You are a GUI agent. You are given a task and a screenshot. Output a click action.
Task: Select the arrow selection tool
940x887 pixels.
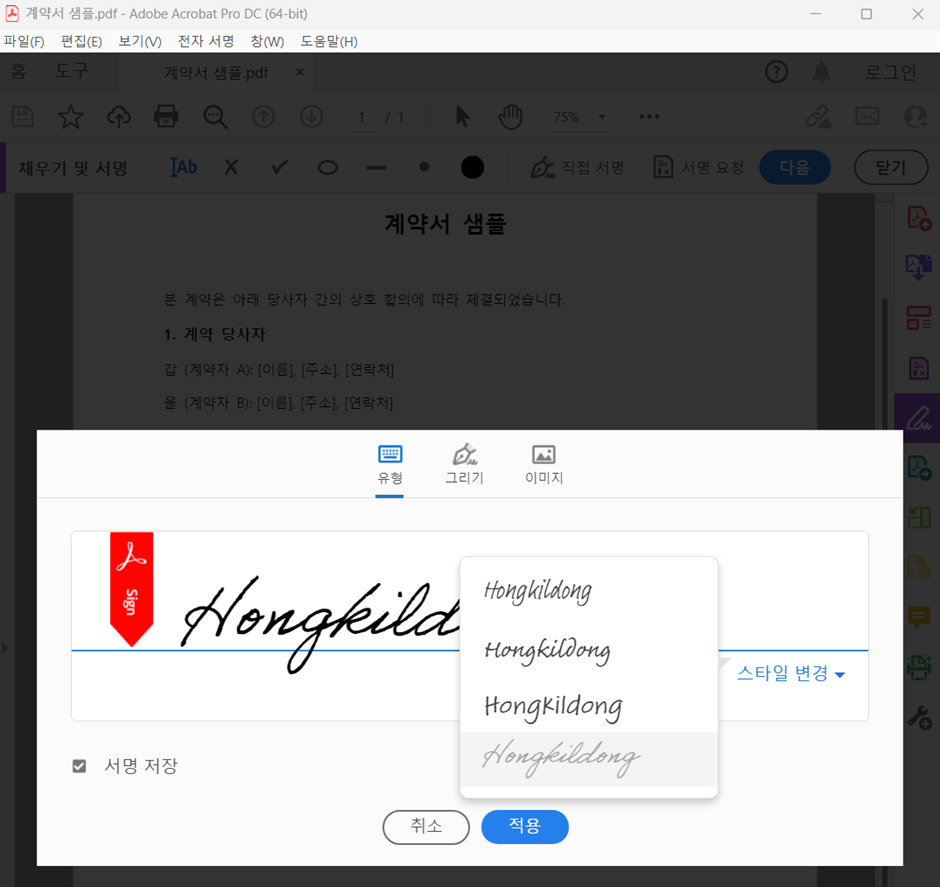462,116
